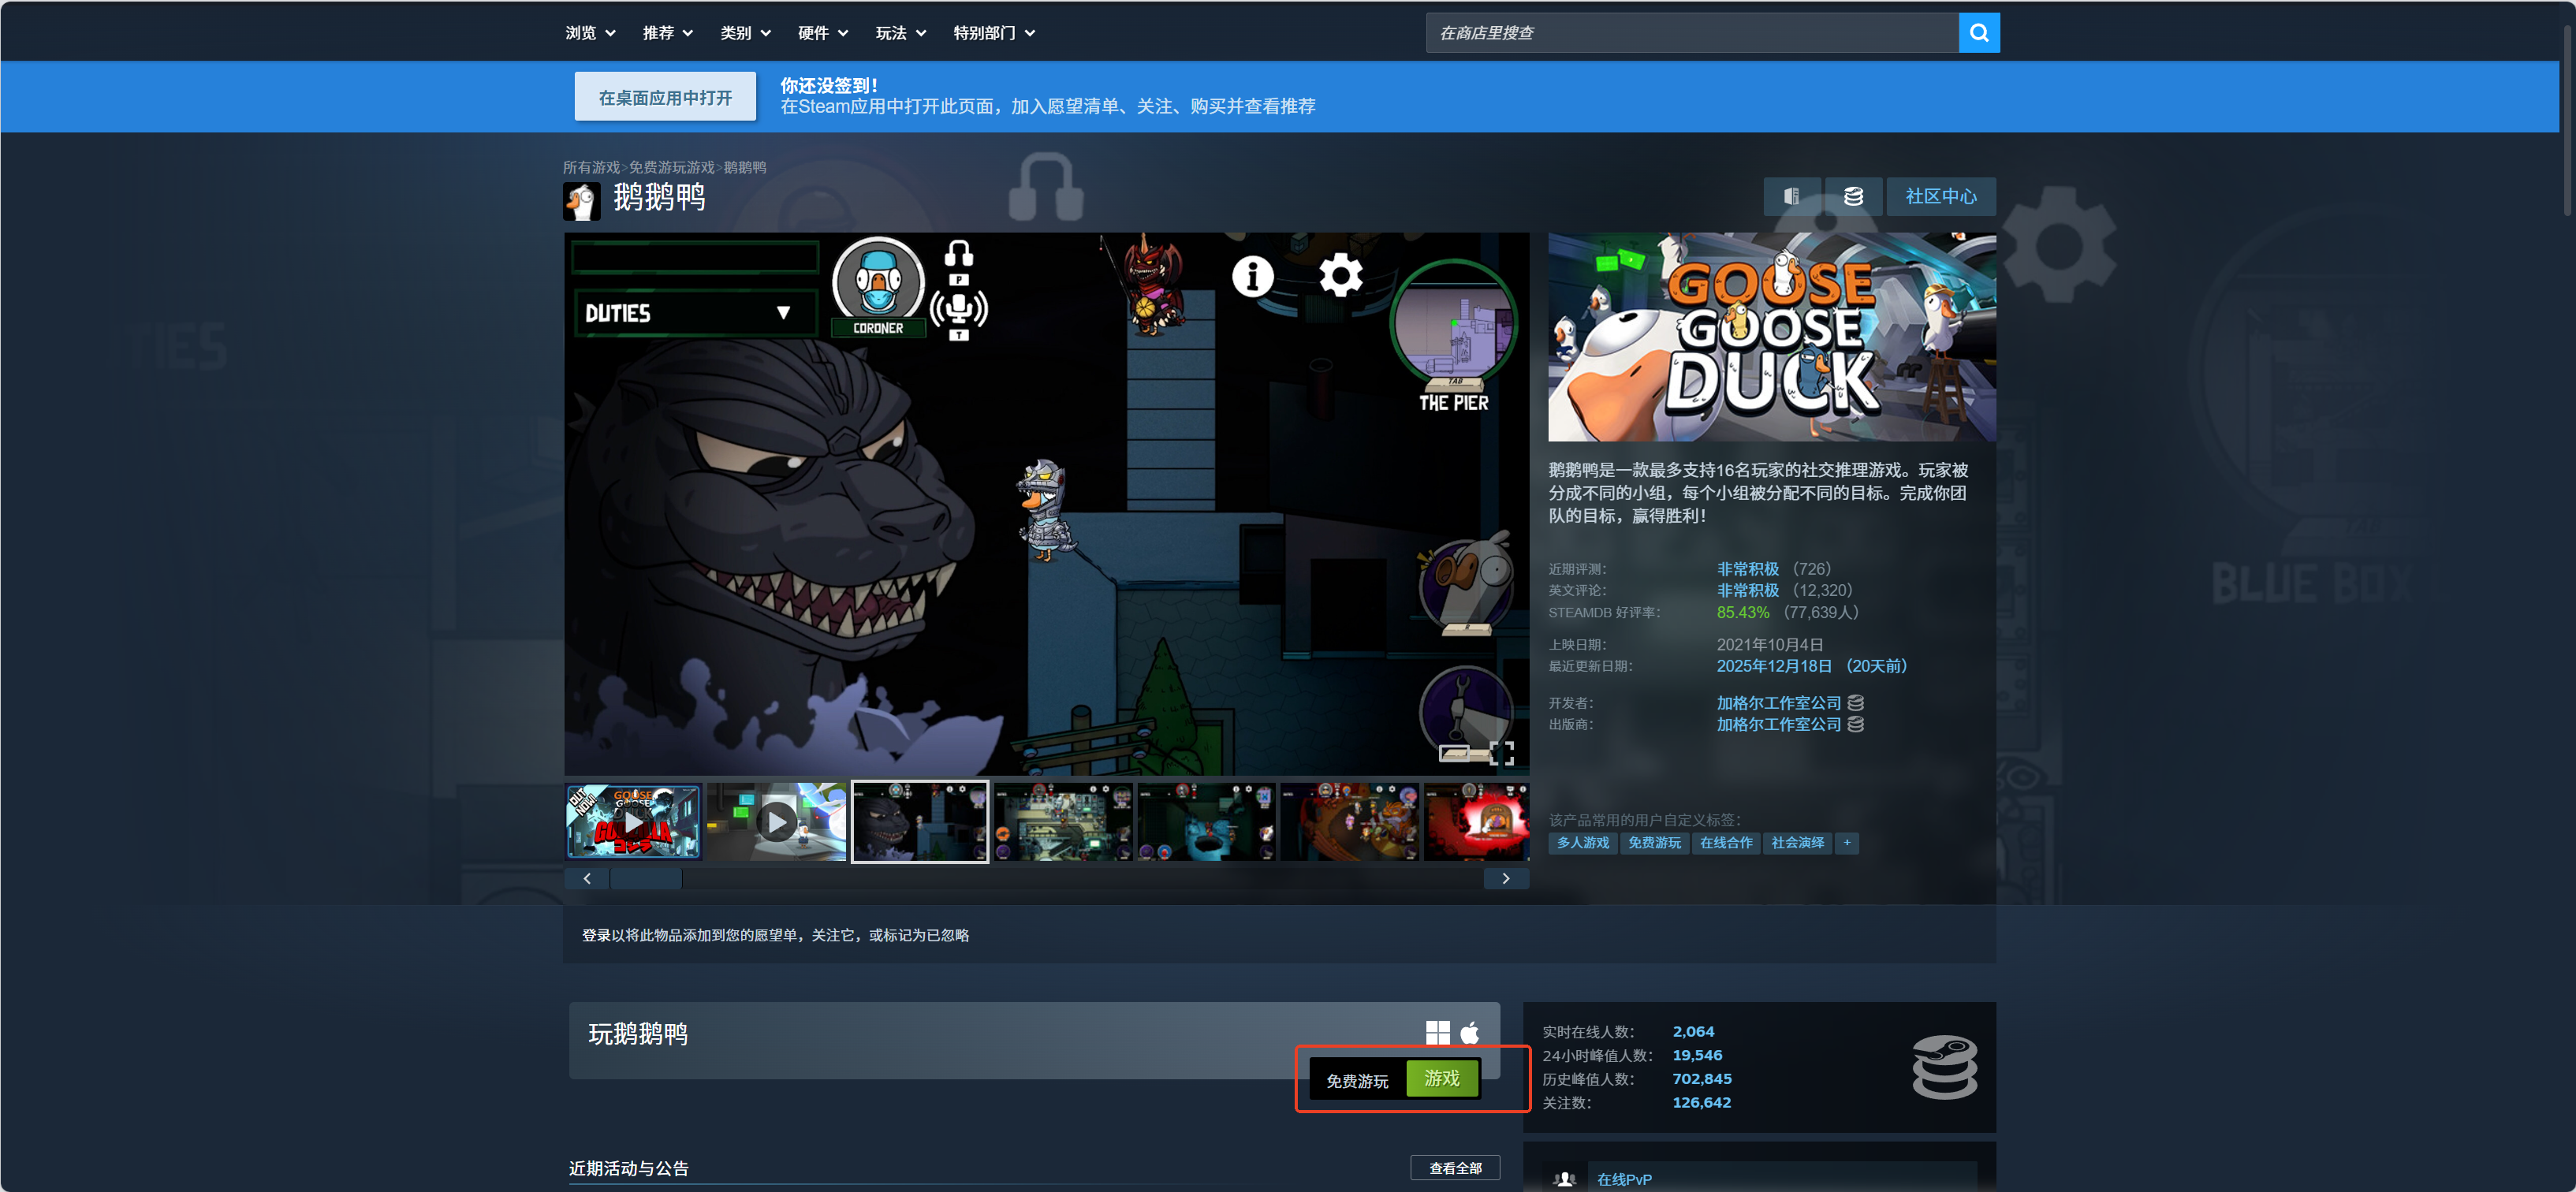
Task: Click the SteamDB icon next to Community Hub
Action: point(1853,196)
